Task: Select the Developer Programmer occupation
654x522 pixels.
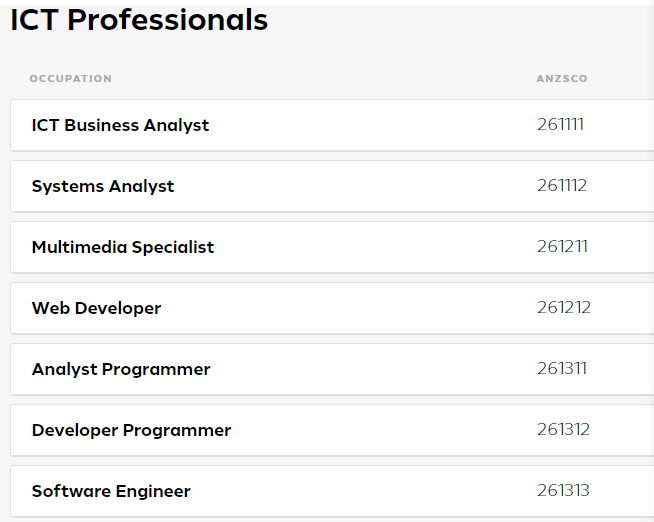Action: [x=131, y=430]
